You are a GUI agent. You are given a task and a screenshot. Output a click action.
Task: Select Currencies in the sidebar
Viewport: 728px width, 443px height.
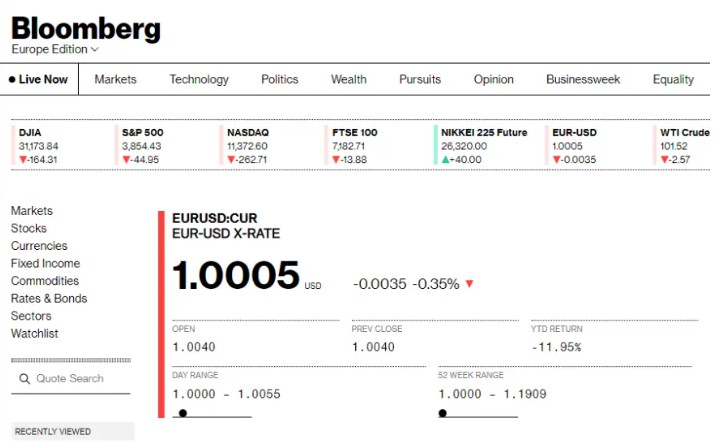click(39, 246)
